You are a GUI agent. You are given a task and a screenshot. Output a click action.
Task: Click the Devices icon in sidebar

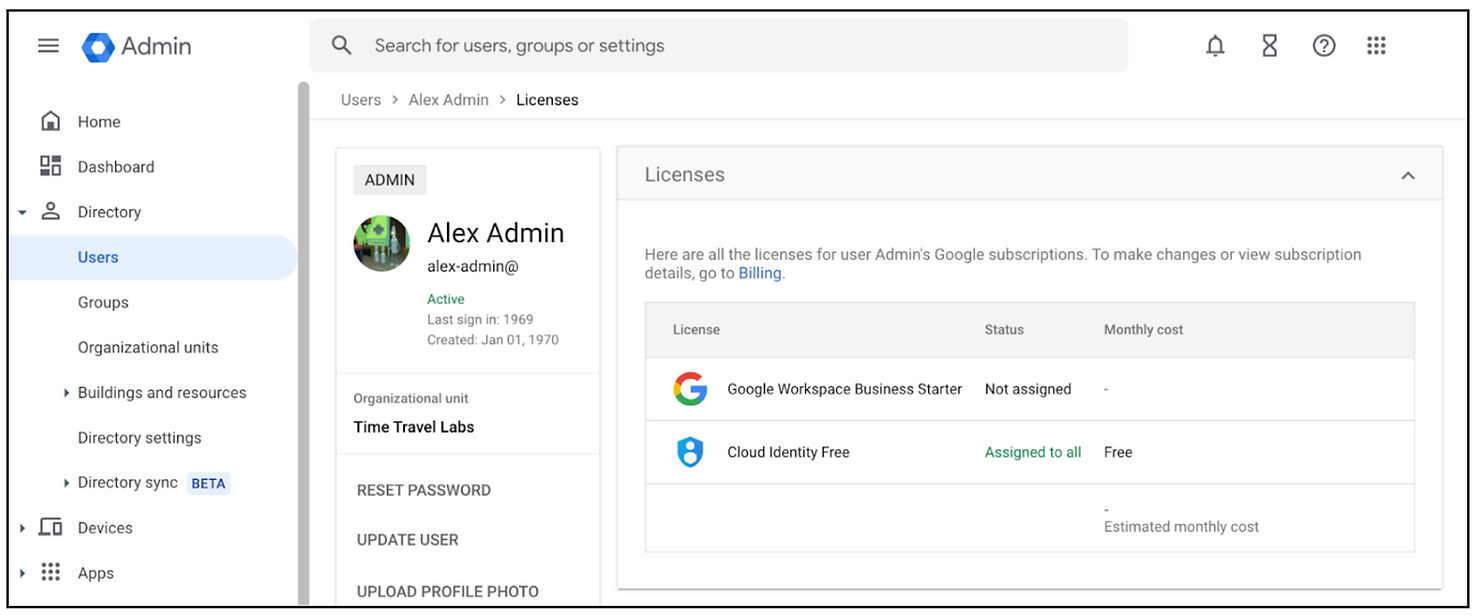pyautogui.click(x=50, y=527)
